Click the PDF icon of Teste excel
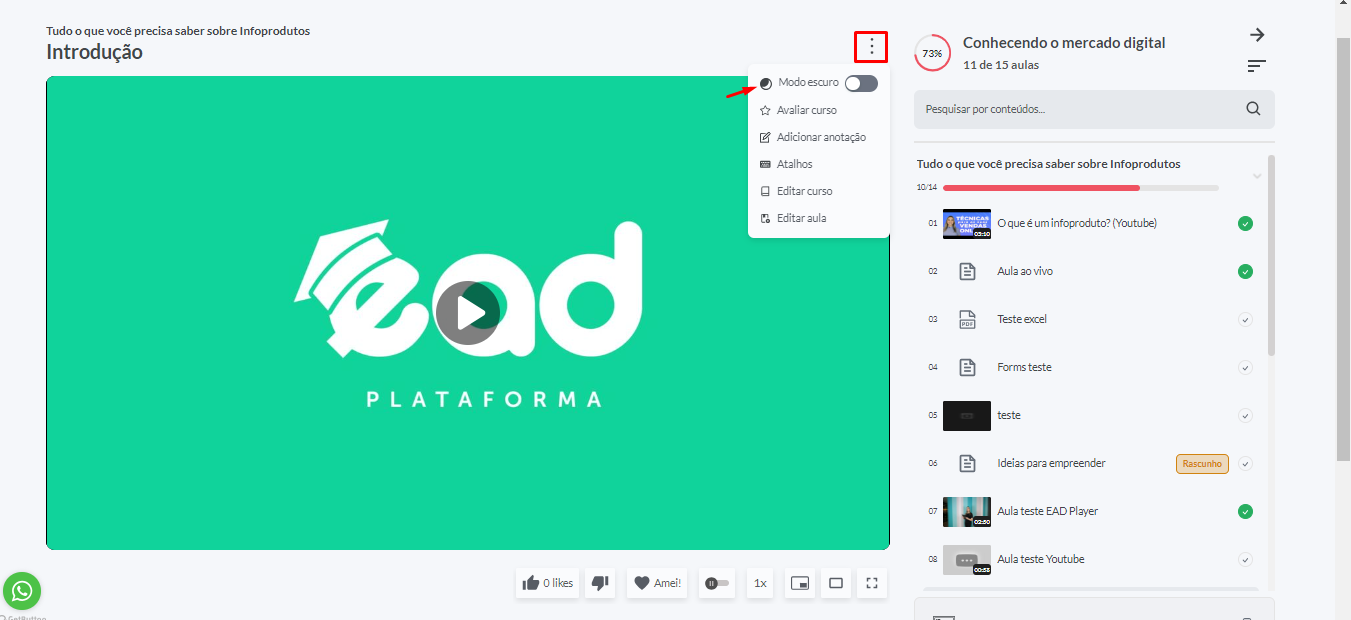The image size is (1351, 620). [967, 319]
